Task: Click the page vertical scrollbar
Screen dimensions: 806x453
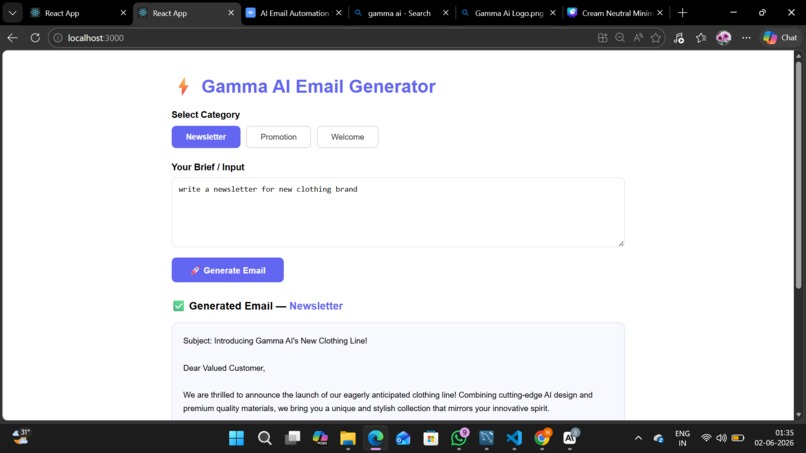Action: coord(798,175)
